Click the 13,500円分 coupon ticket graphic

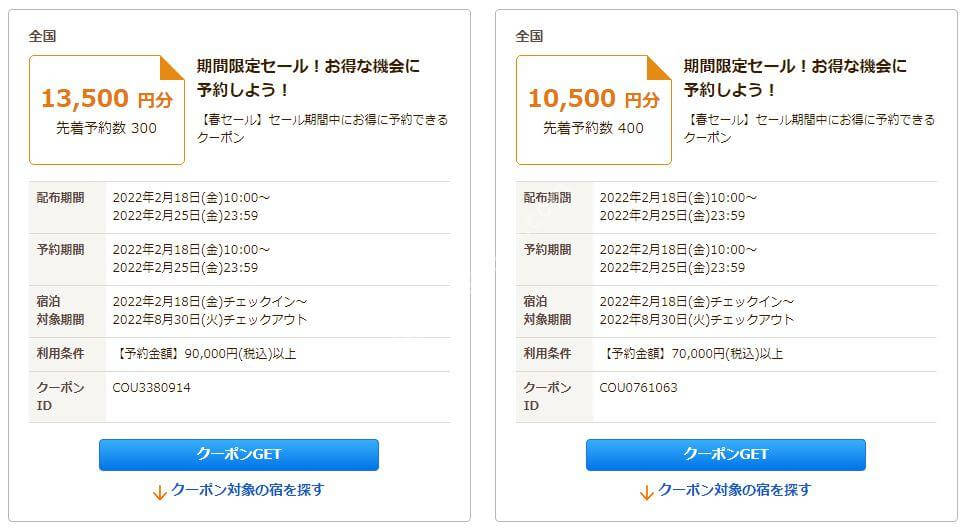tap(107, 110)
